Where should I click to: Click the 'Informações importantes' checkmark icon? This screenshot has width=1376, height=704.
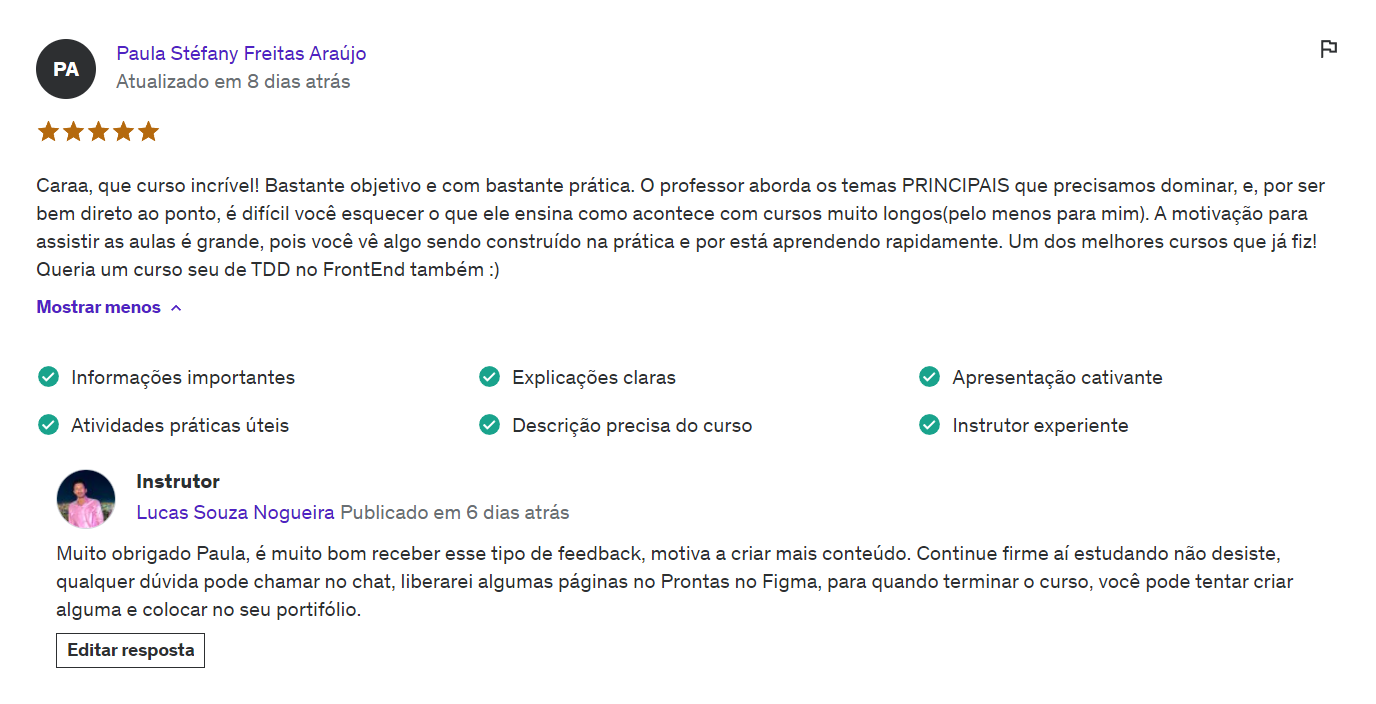click(x=48, y=377)
